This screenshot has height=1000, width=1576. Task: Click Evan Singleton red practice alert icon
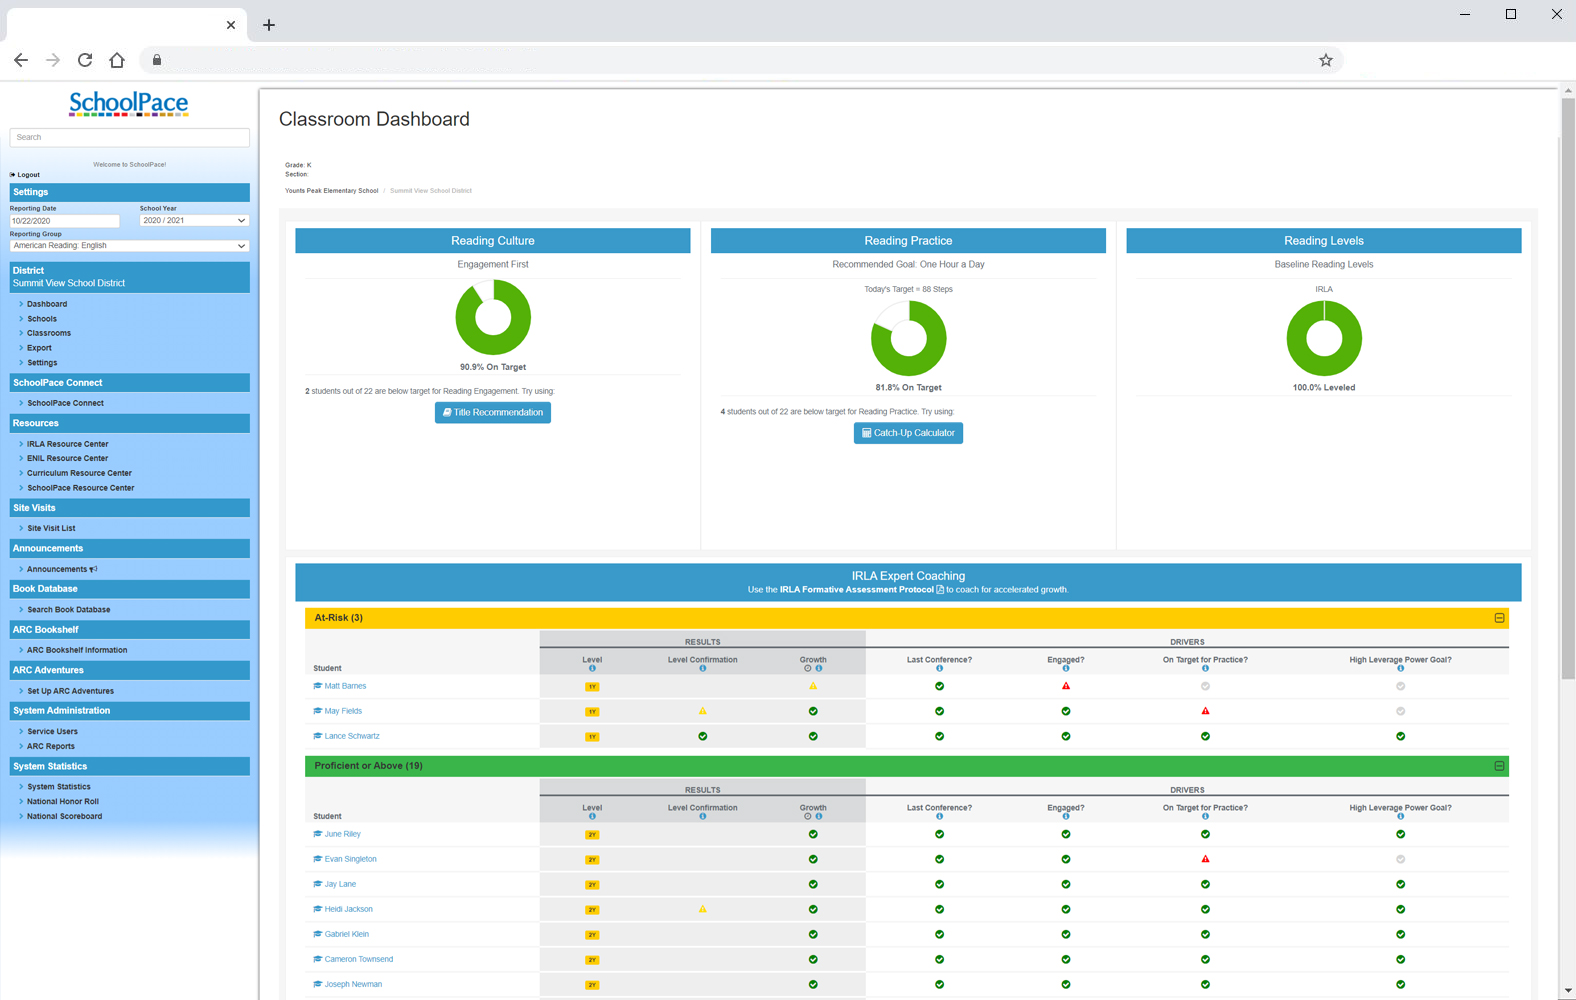pos(1205,859)
